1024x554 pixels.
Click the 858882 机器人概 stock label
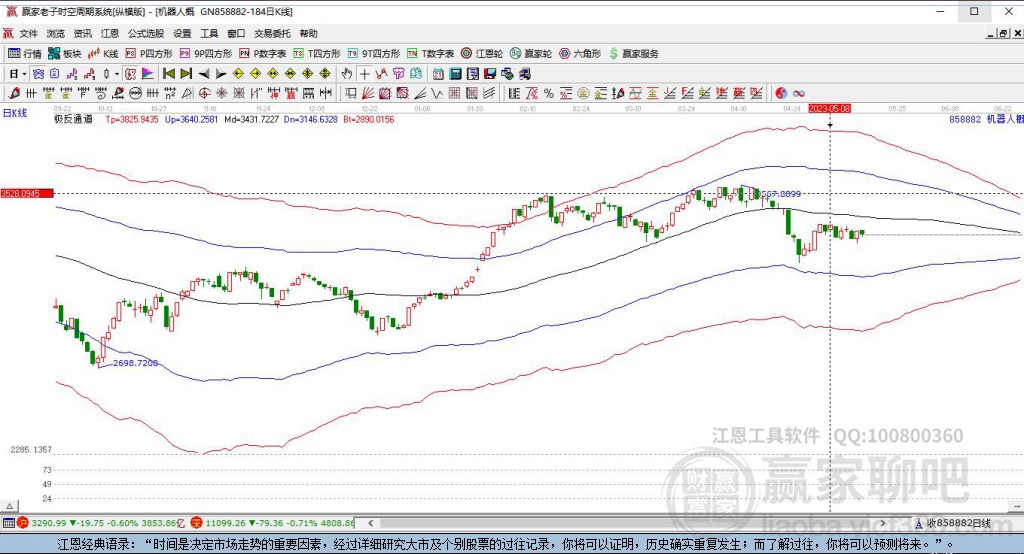pos(986,120)
